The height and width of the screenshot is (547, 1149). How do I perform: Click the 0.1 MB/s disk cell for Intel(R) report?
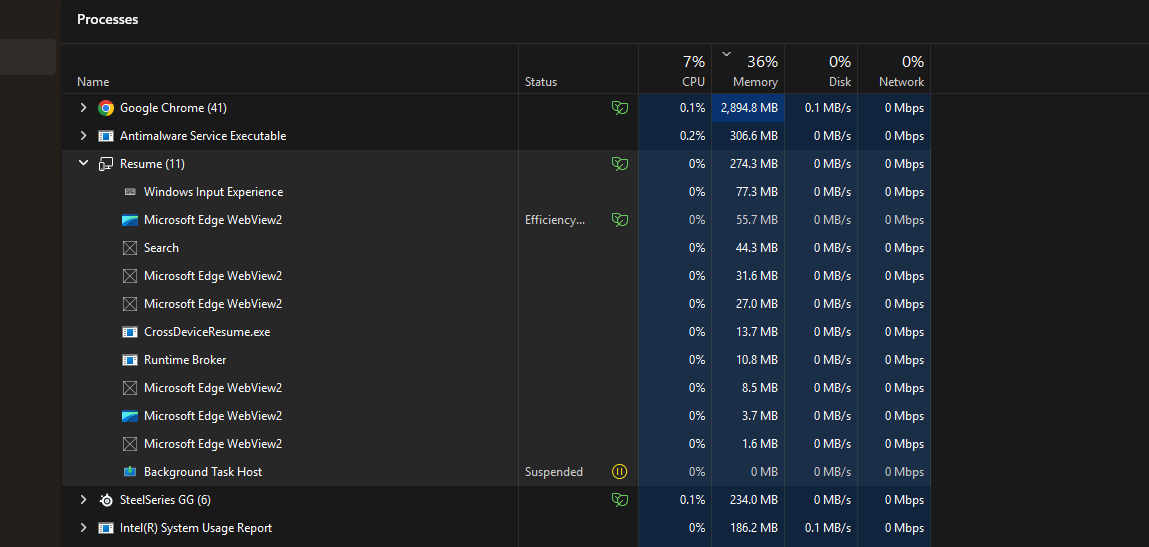pos(821,528)
